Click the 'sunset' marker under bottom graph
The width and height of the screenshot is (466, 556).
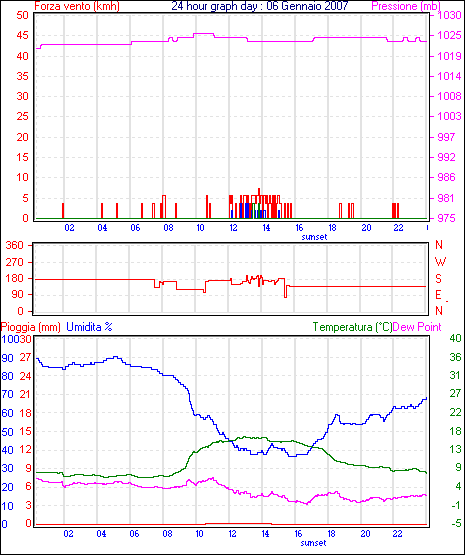click(313, 543)
